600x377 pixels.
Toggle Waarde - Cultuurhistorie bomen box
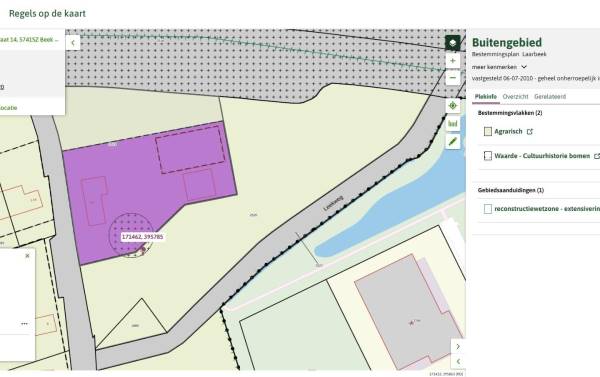(x=488, y=156)
